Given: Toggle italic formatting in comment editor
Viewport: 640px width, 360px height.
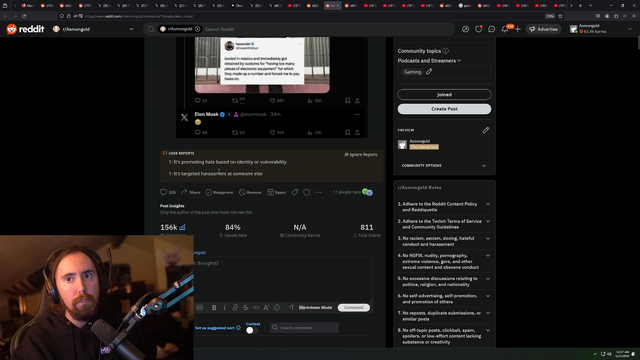Looking at the screenshot, I should pyautogui.click(x=224, y=308).
